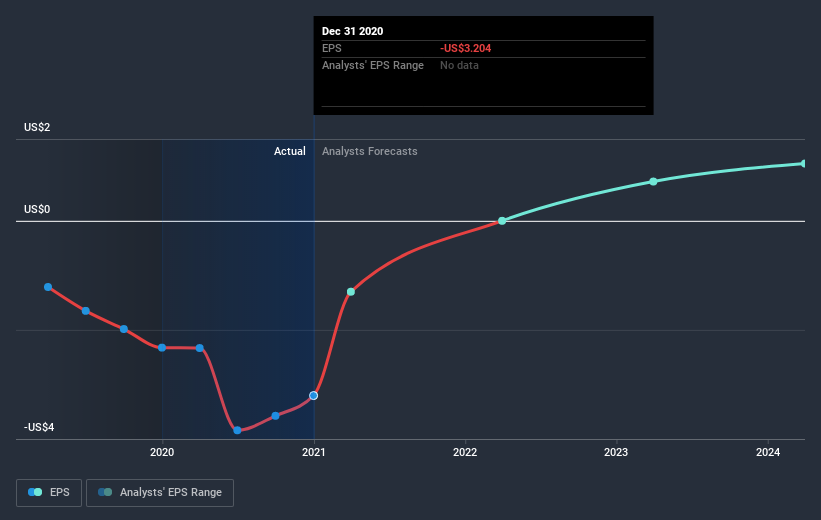Click the 2021 x-axis label
Image resolution: width=821 pixels, height=520 pixels.
pos(314,452)
